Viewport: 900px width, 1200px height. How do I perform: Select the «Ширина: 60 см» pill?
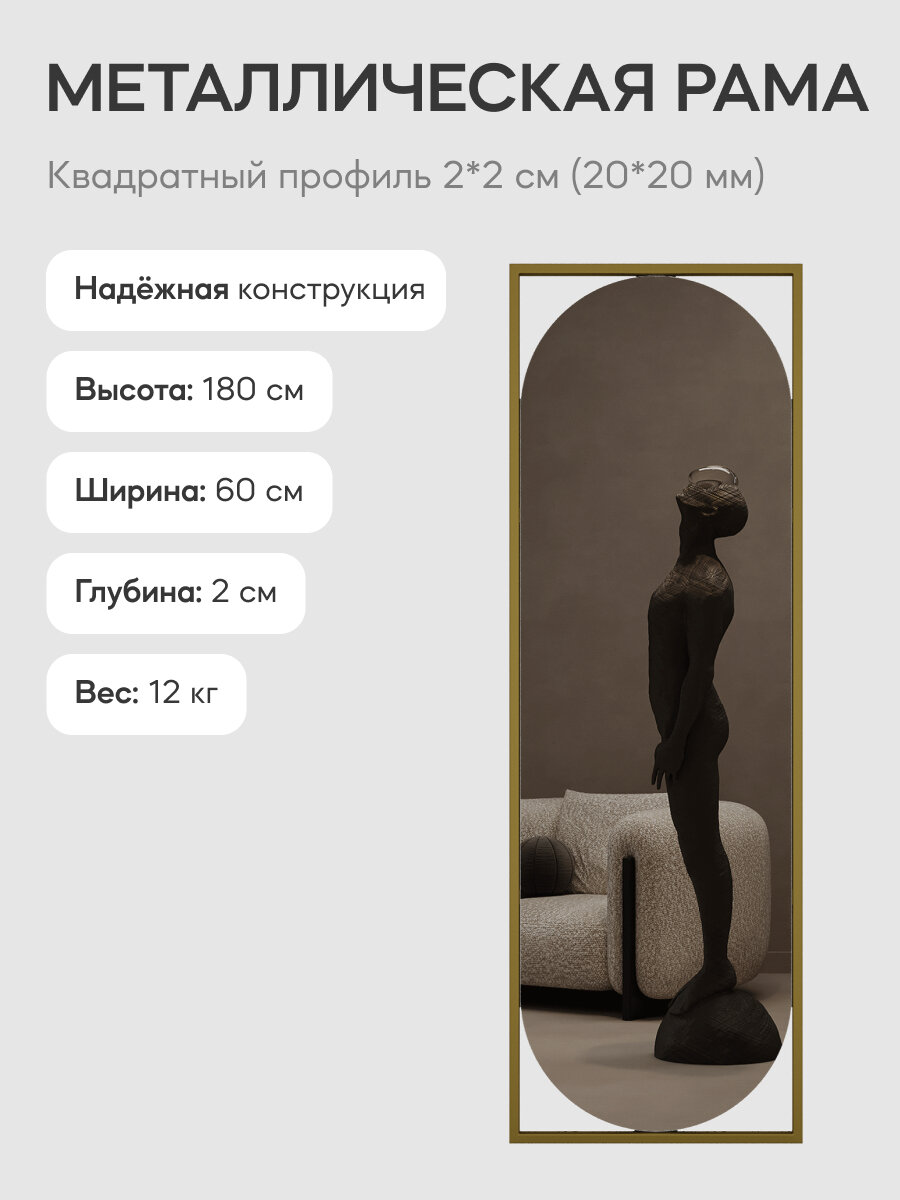[x=189, y=492]
